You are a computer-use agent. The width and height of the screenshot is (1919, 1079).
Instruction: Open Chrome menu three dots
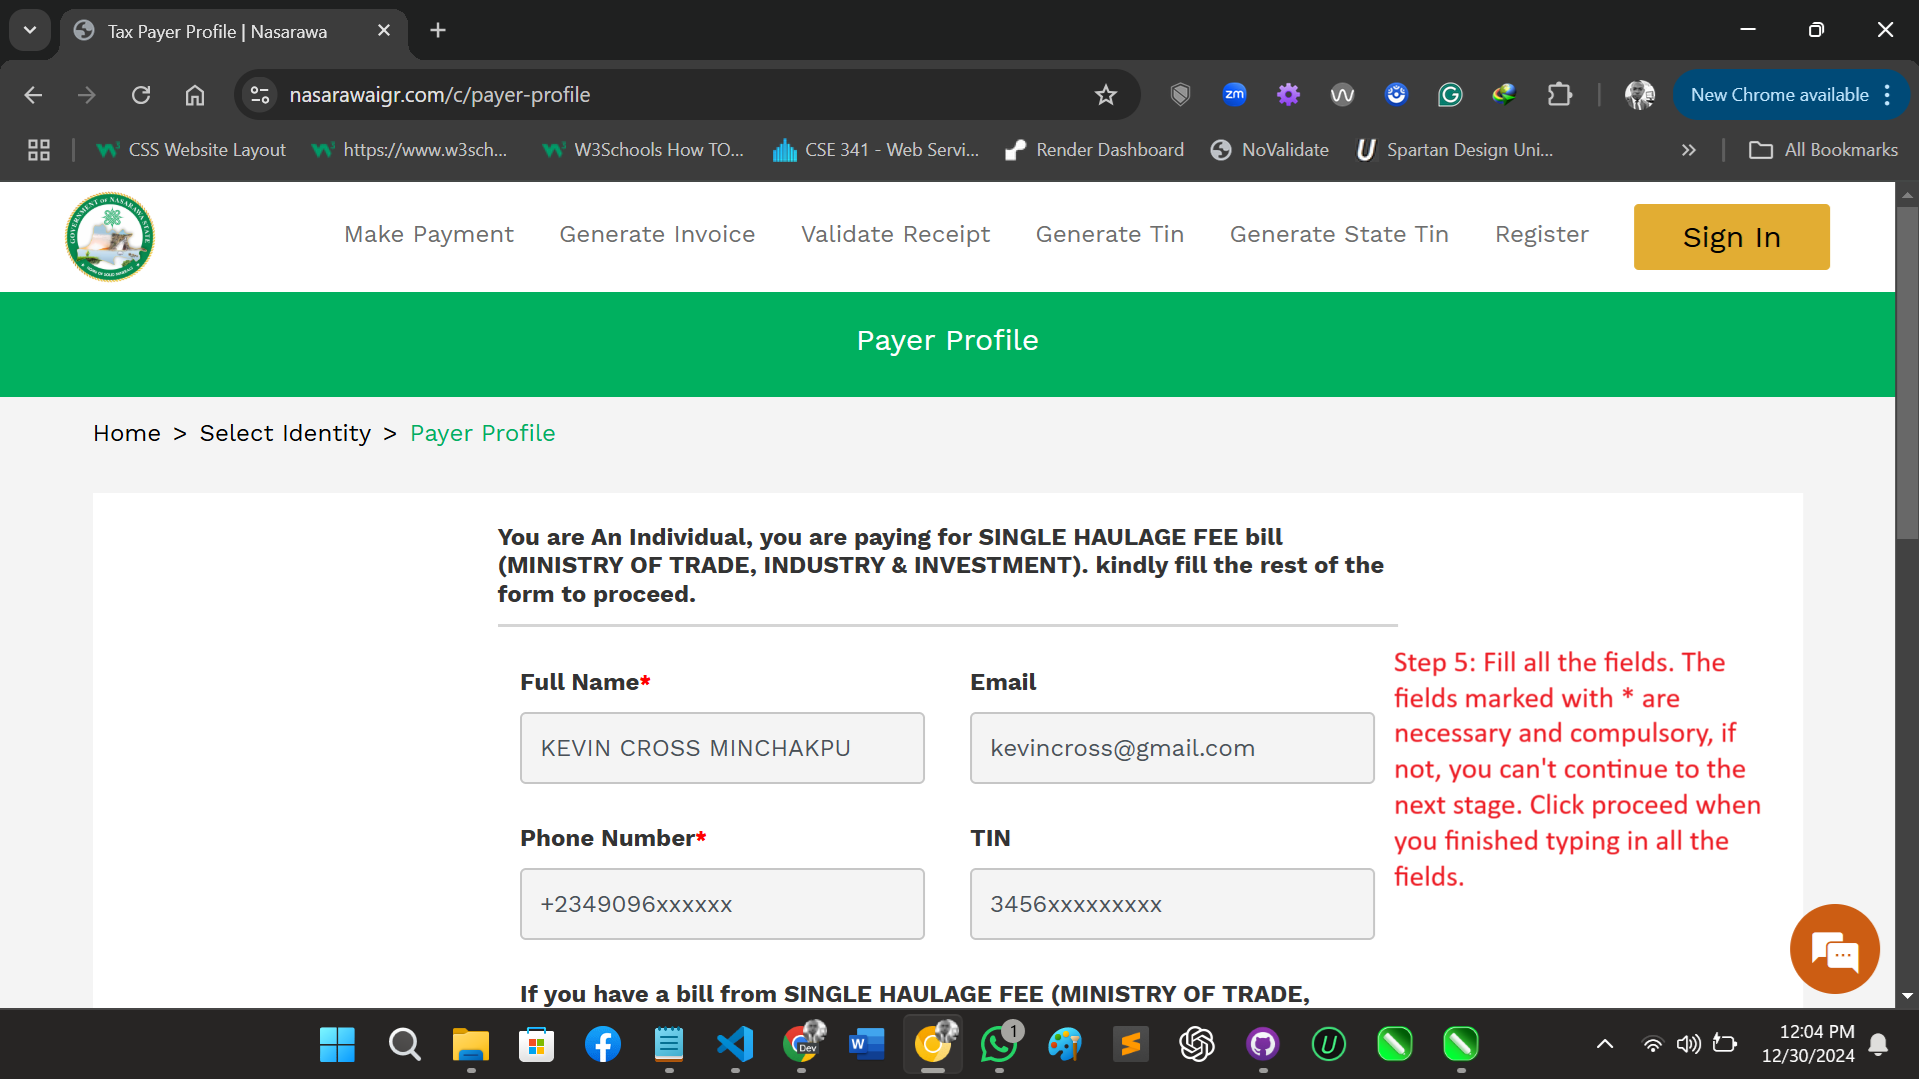tap(1887, 95)
